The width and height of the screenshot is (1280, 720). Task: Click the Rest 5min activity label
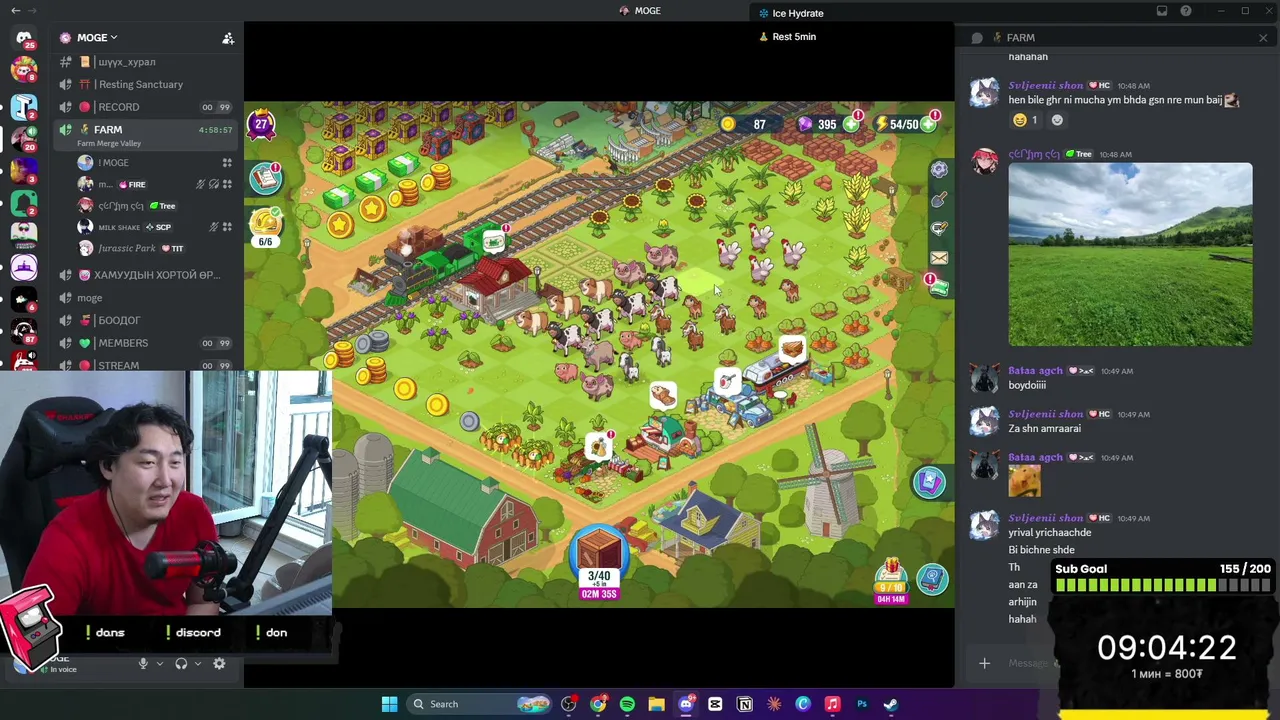click(794, 37)
